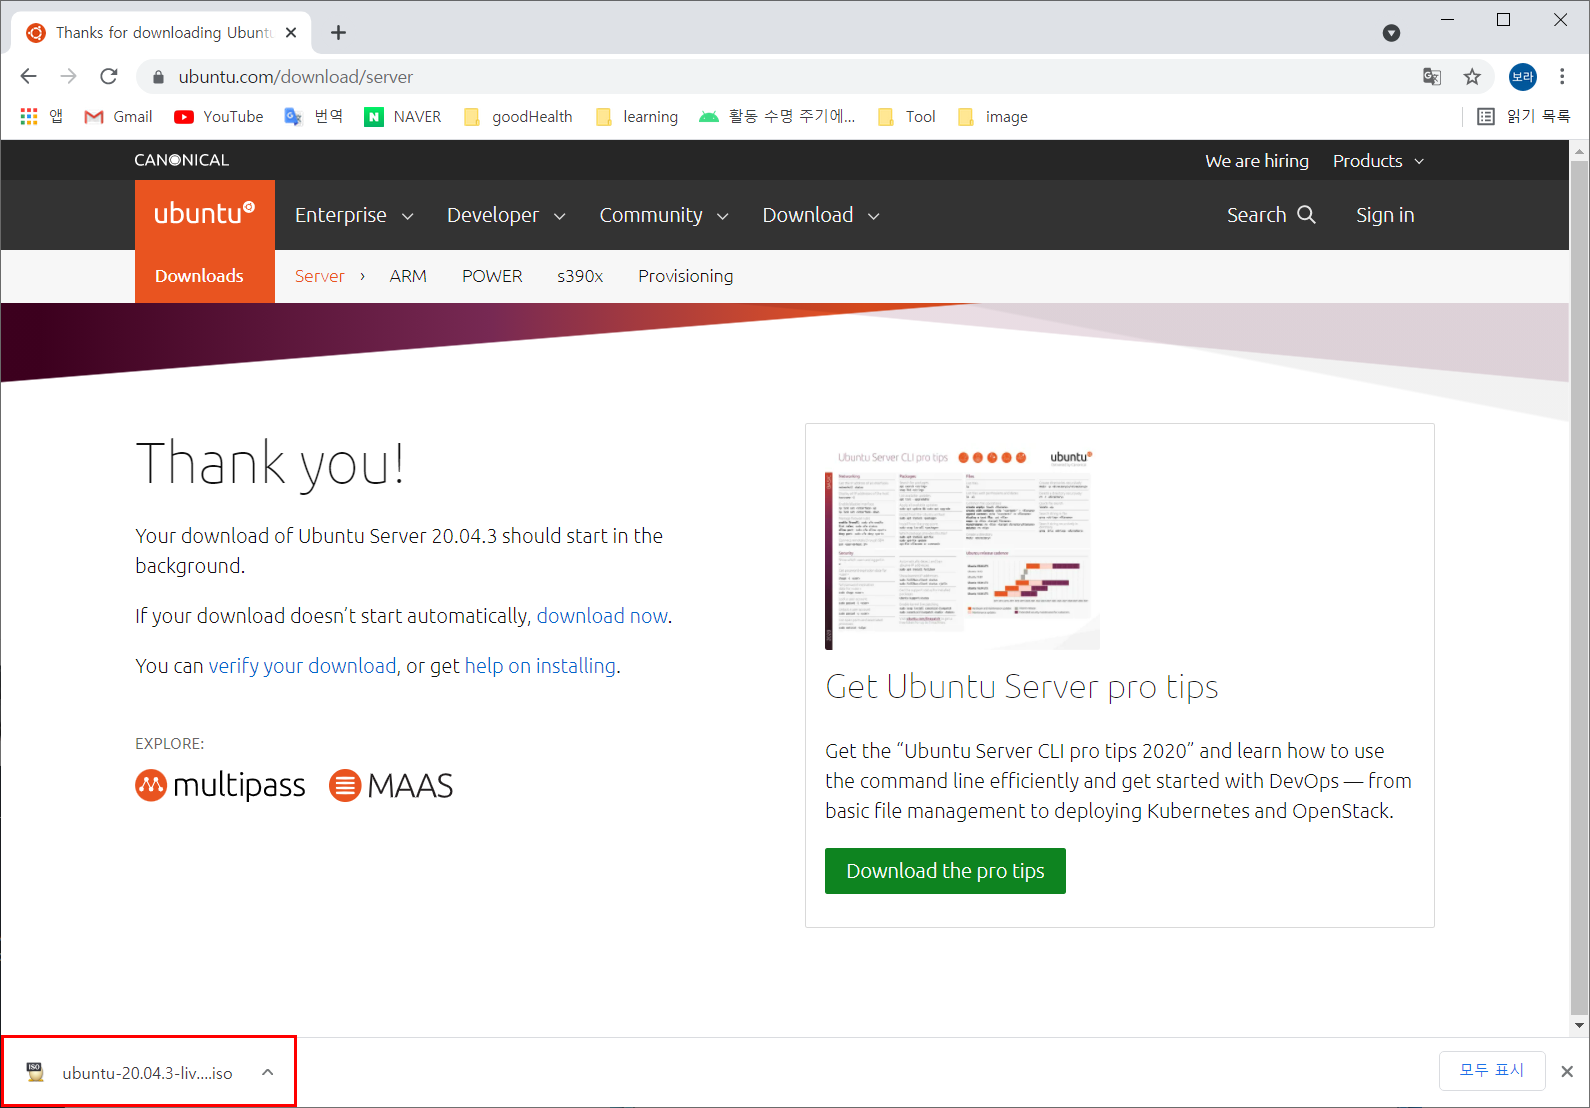Viewport: 1590px width, 1108px height.
Task: Click the 모두 표시 show all button
Action: pyautogui.click(x=1492, y=1071)
